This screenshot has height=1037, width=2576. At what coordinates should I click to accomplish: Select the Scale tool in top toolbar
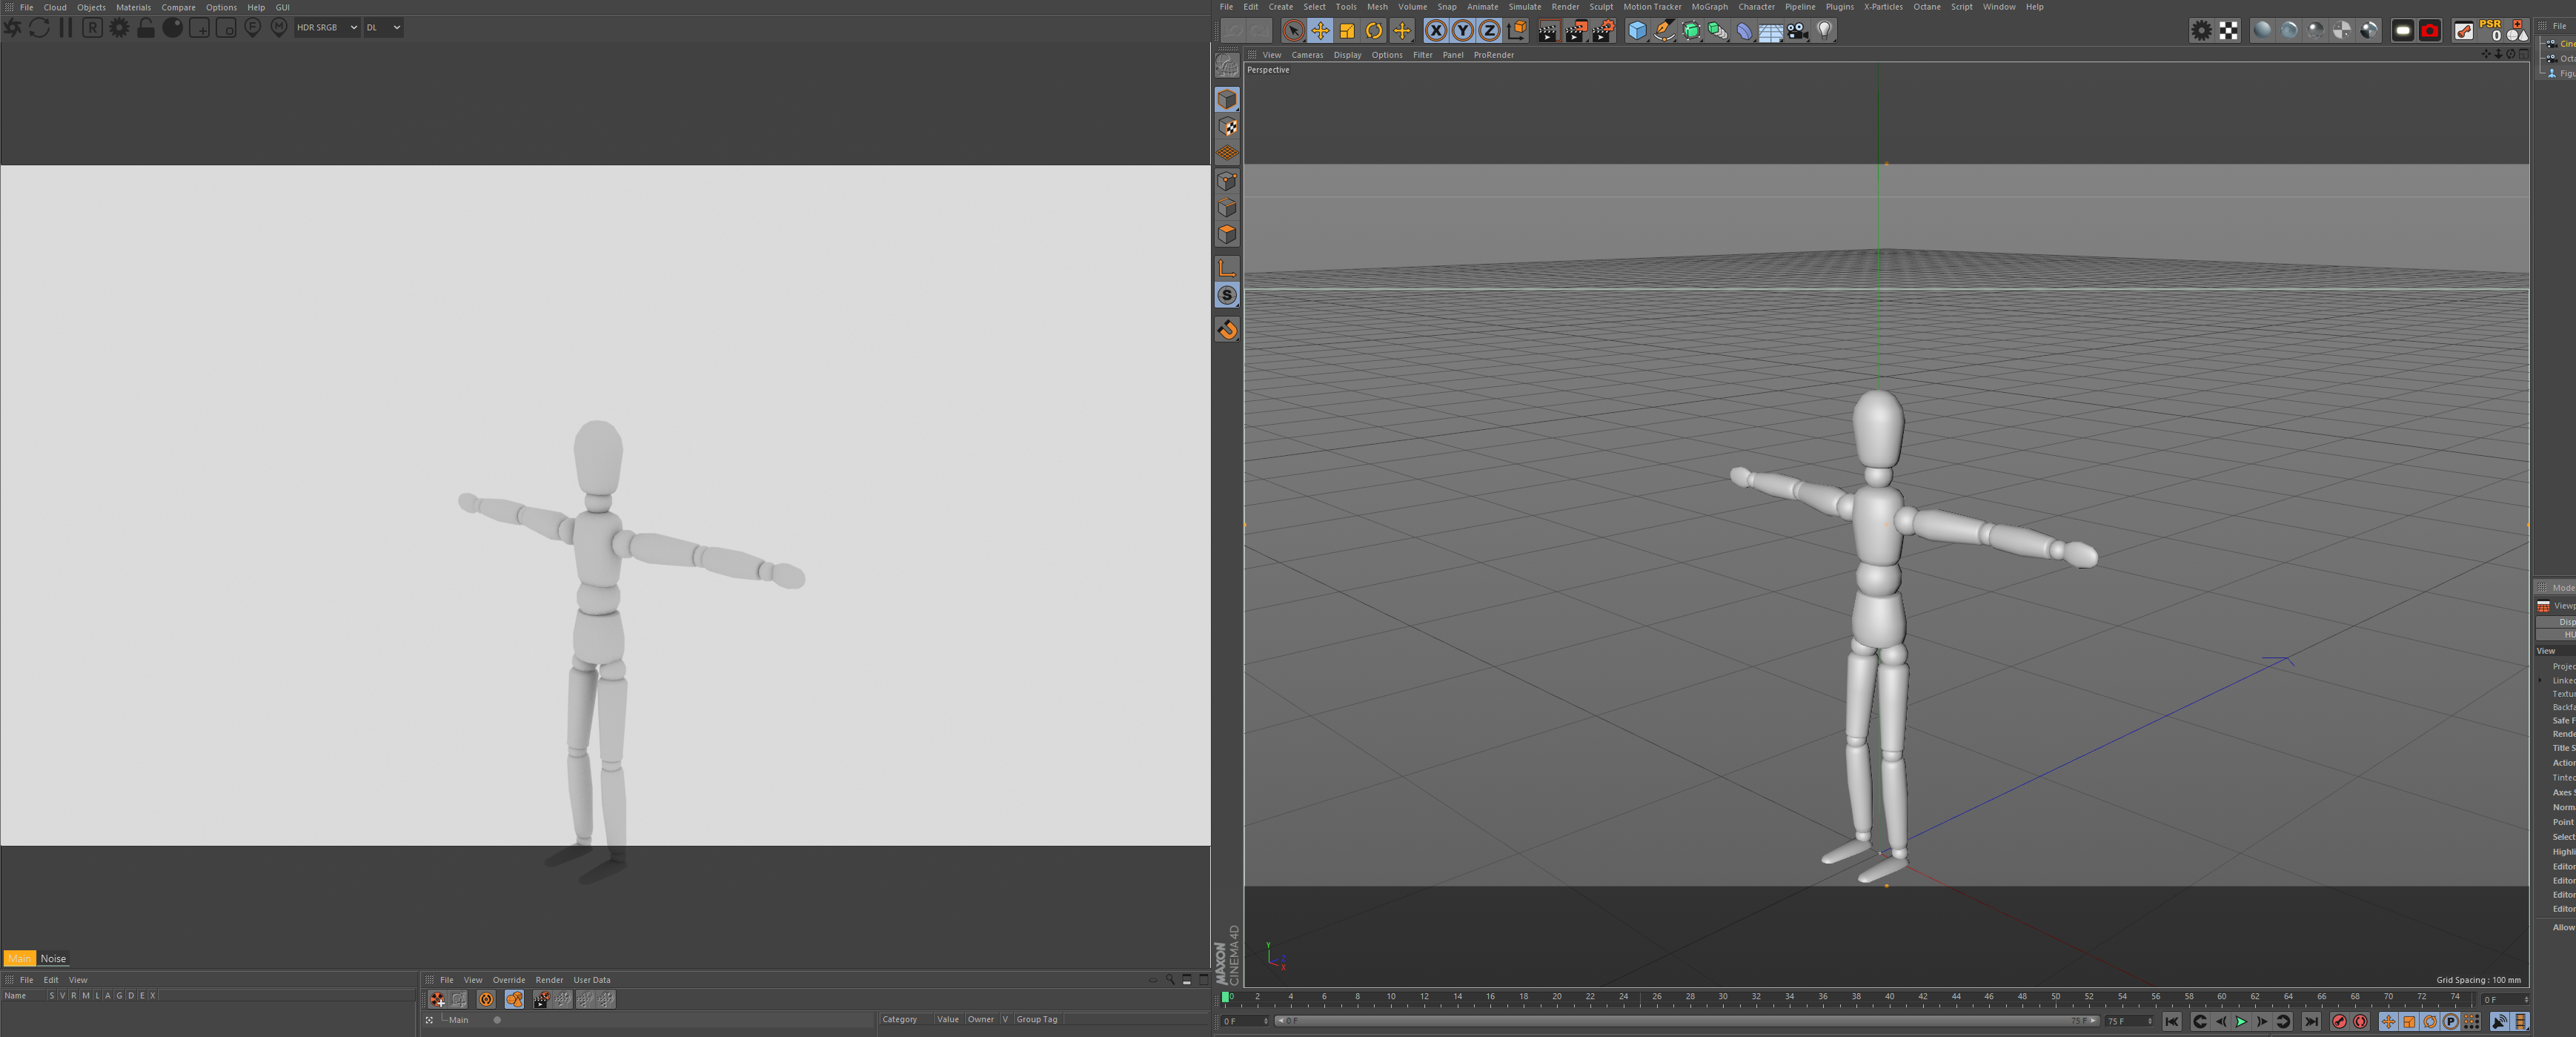1347,31
